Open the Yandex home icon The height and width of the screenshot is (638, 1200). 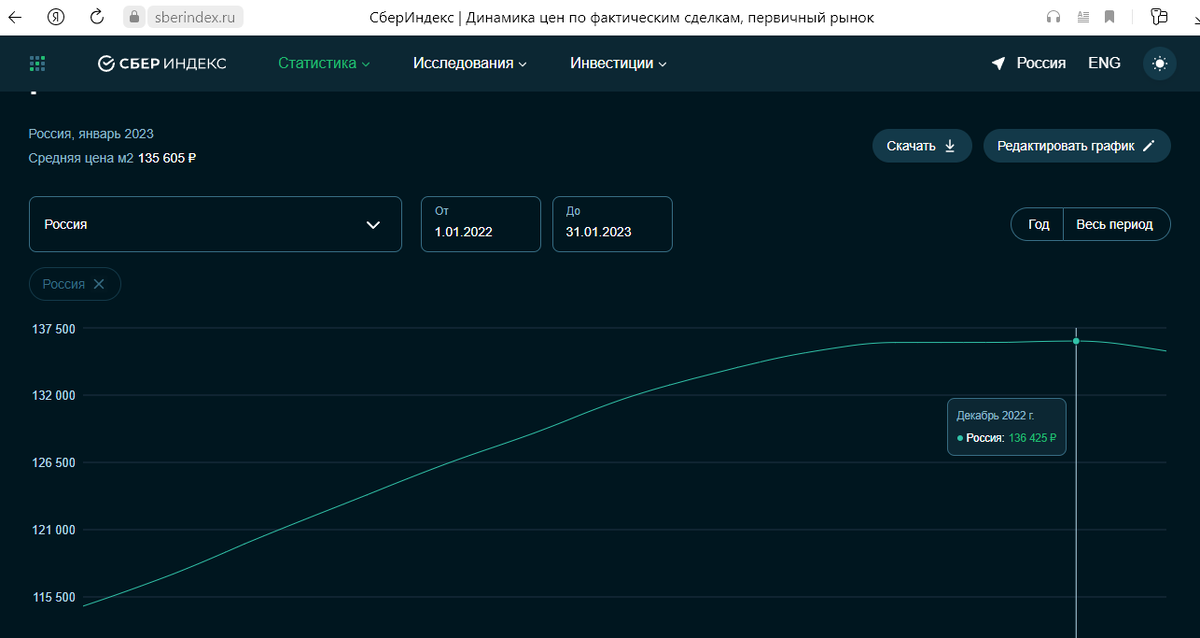click(57, 17)
